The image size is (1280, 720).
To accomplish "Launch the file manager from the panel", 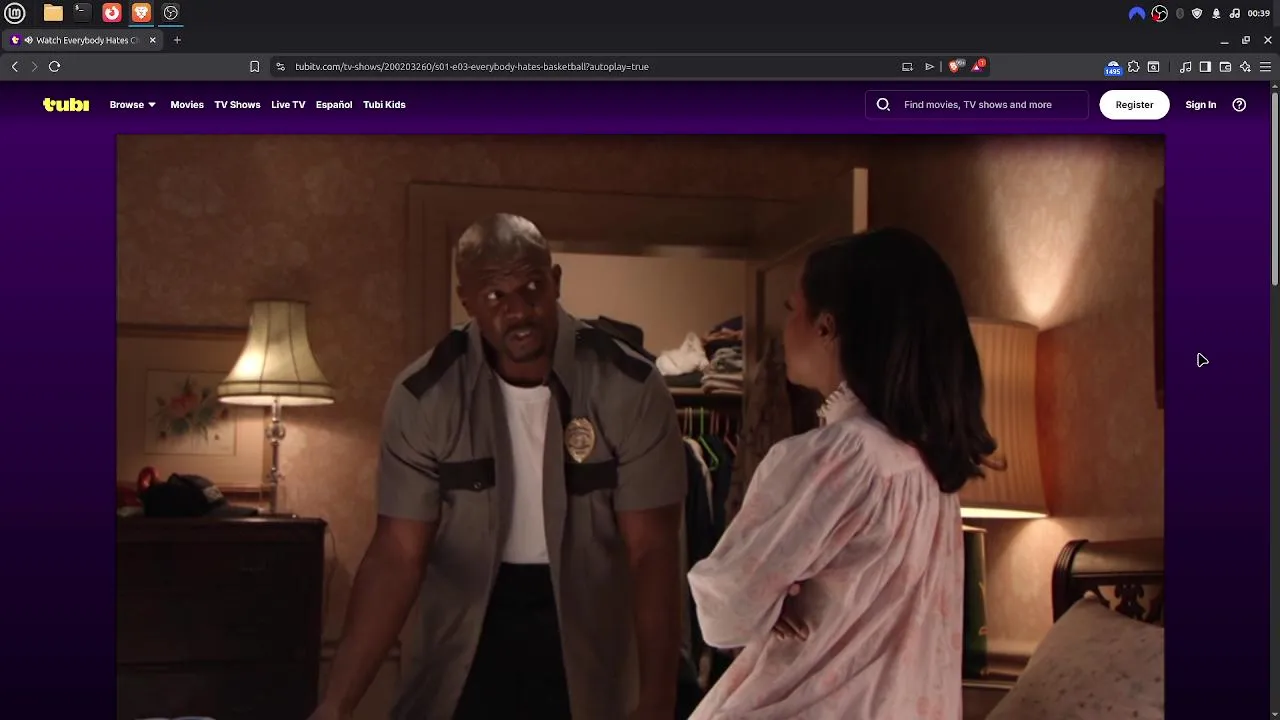I will click(x=53, y=13).
